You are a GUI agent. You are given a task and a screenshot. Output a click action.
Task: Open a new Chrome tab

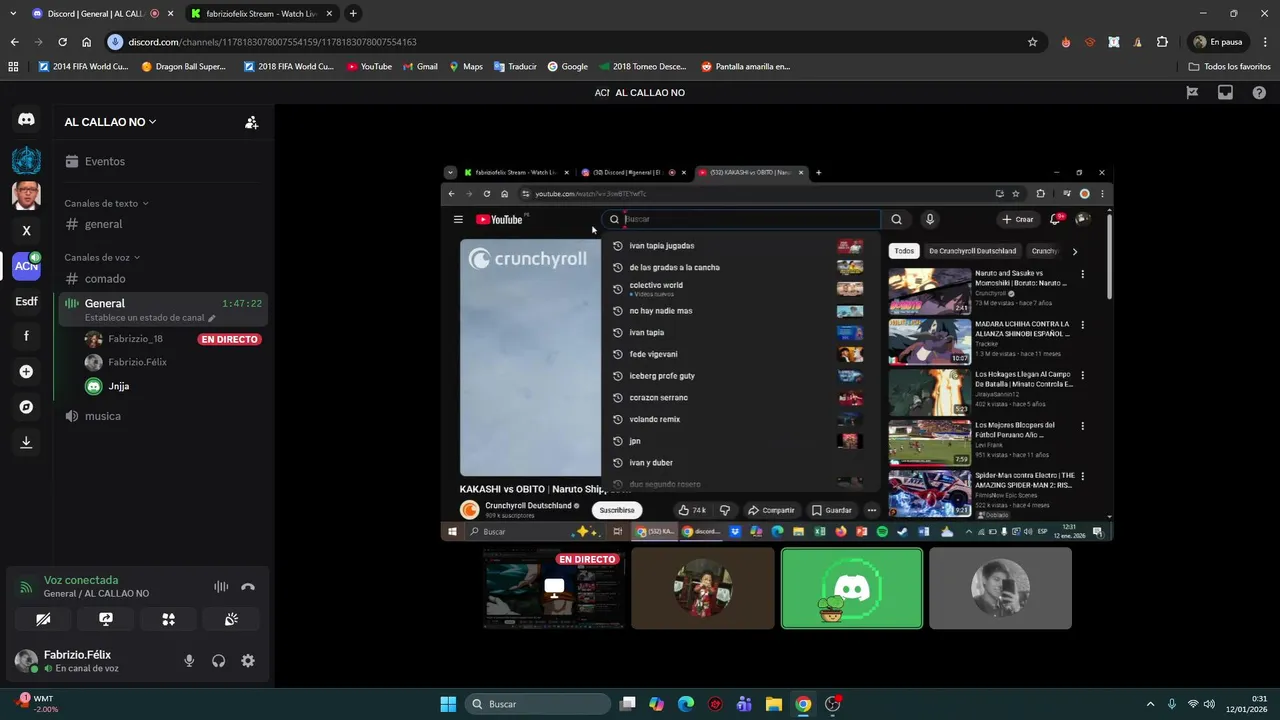point(353,14)
